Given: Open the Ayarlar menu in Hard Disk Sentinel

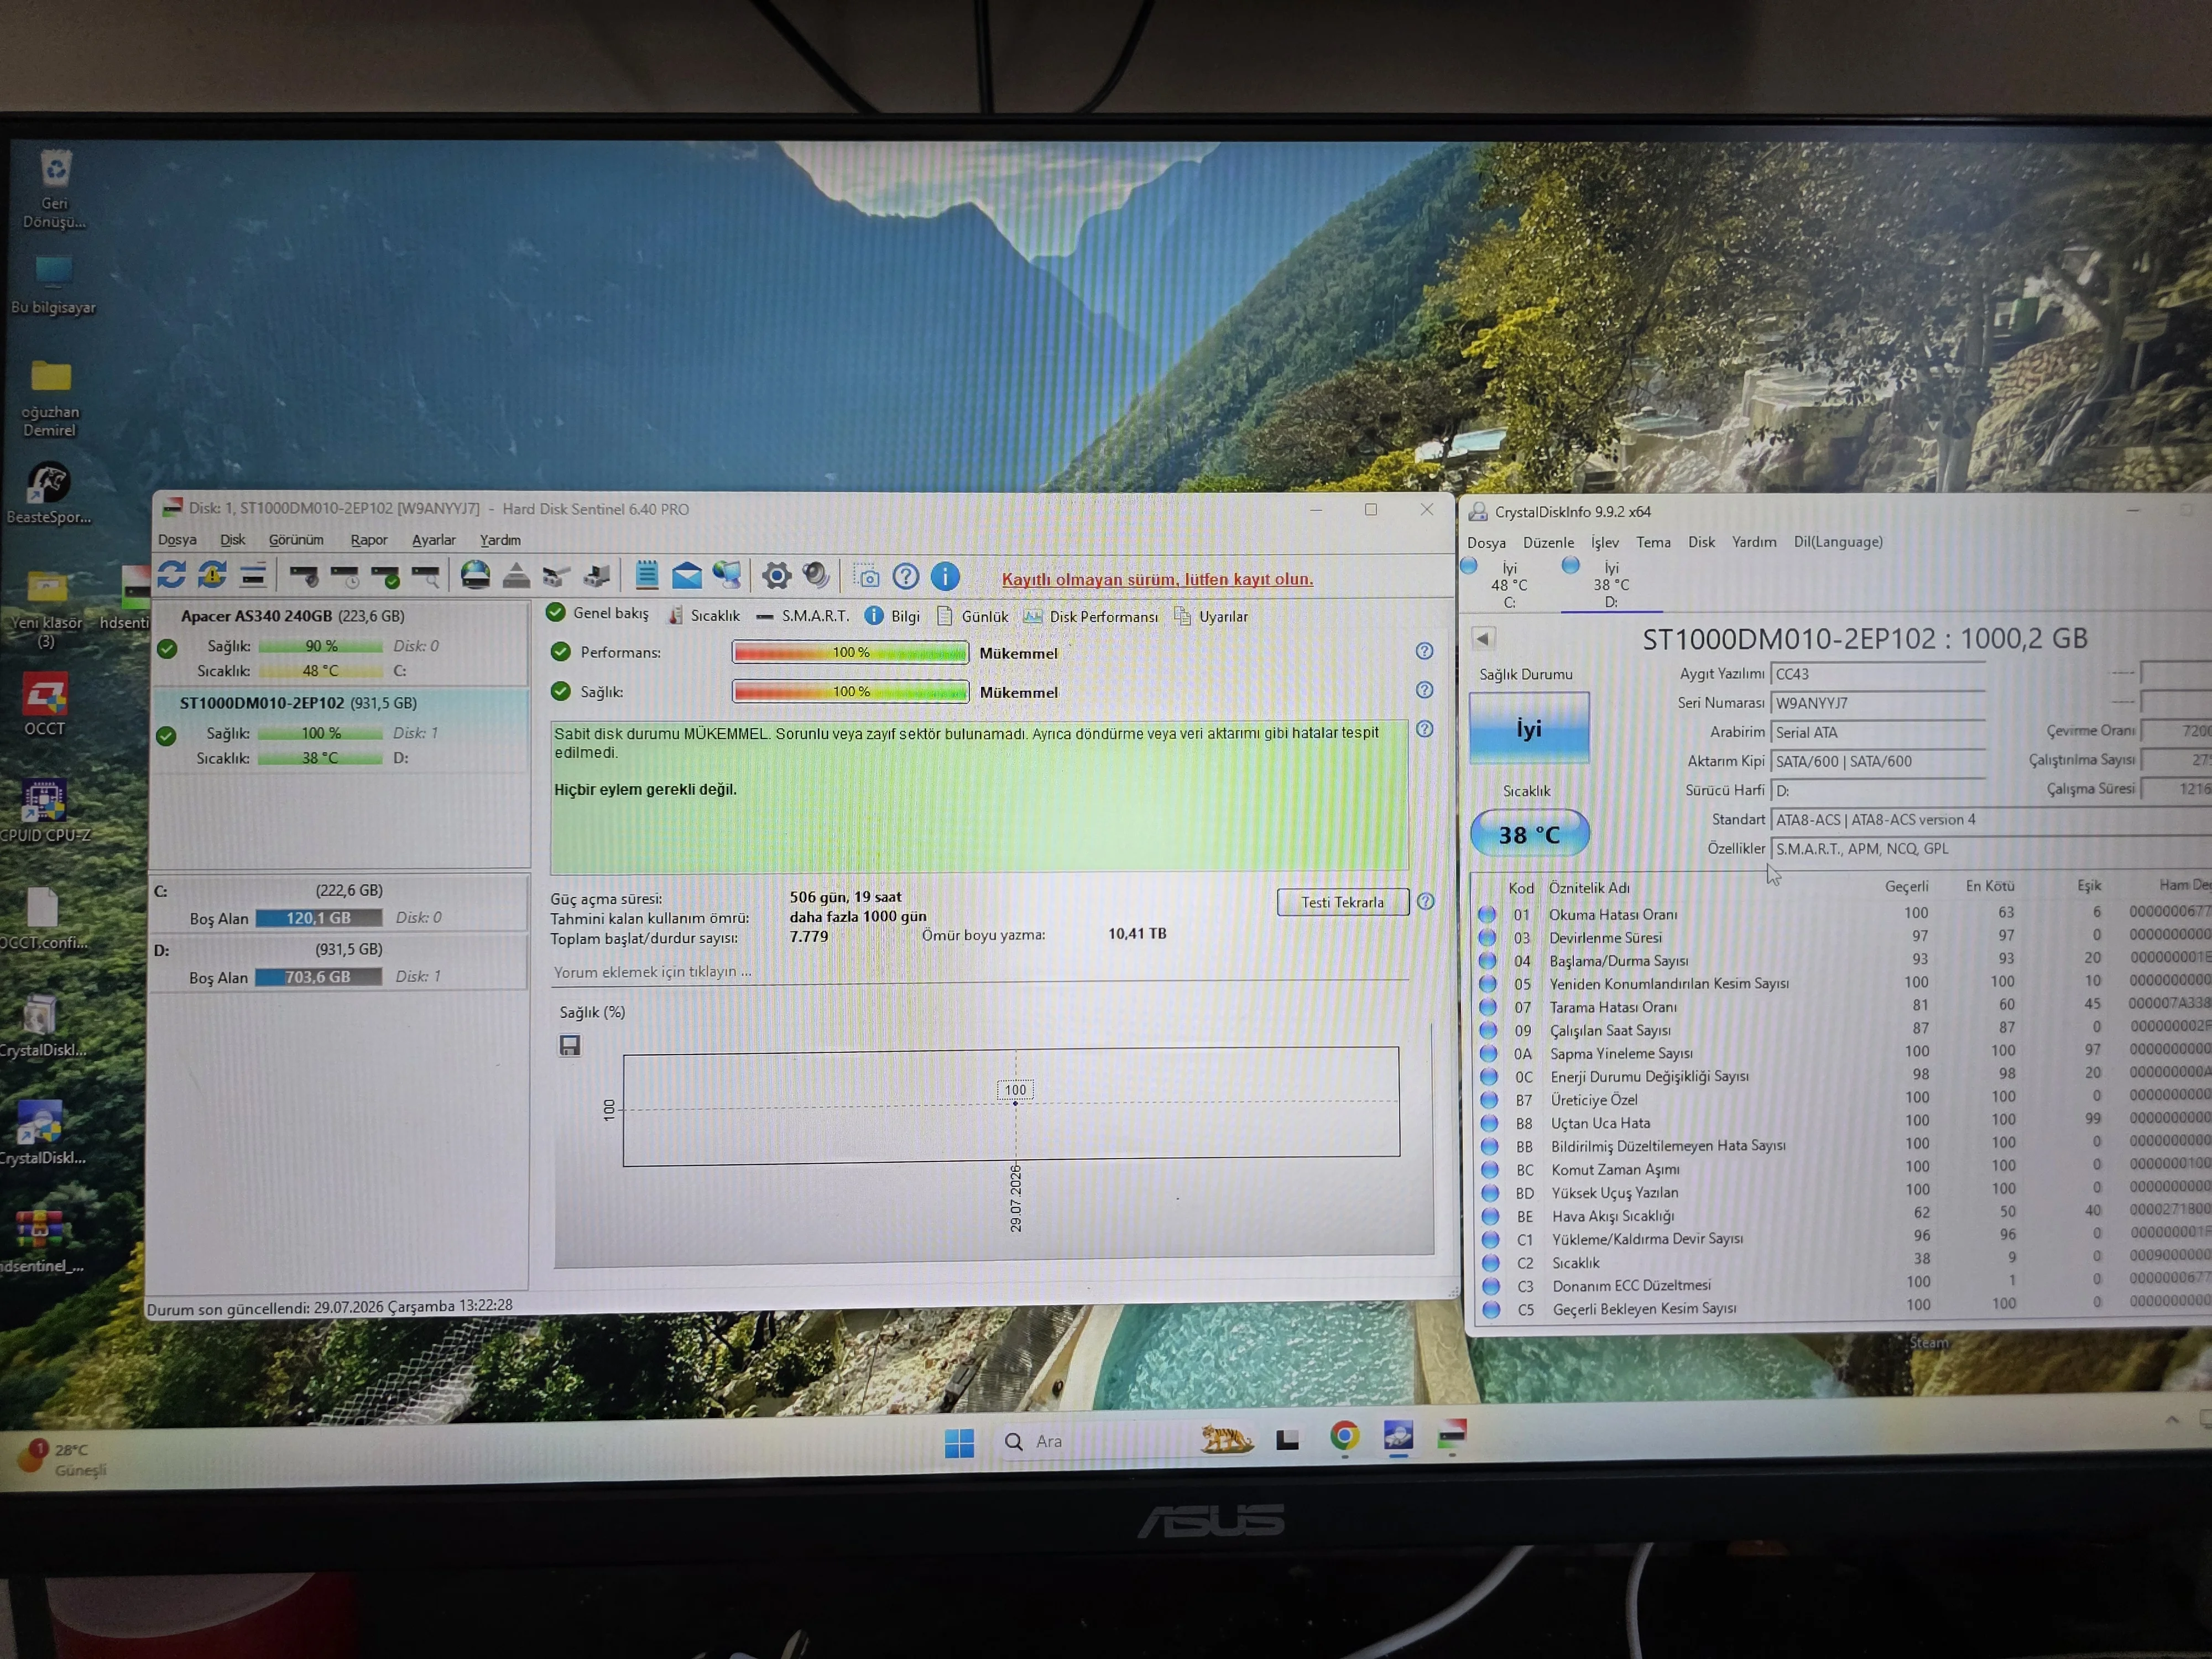Looking at the screenshot, I should (x=434, y=540).
